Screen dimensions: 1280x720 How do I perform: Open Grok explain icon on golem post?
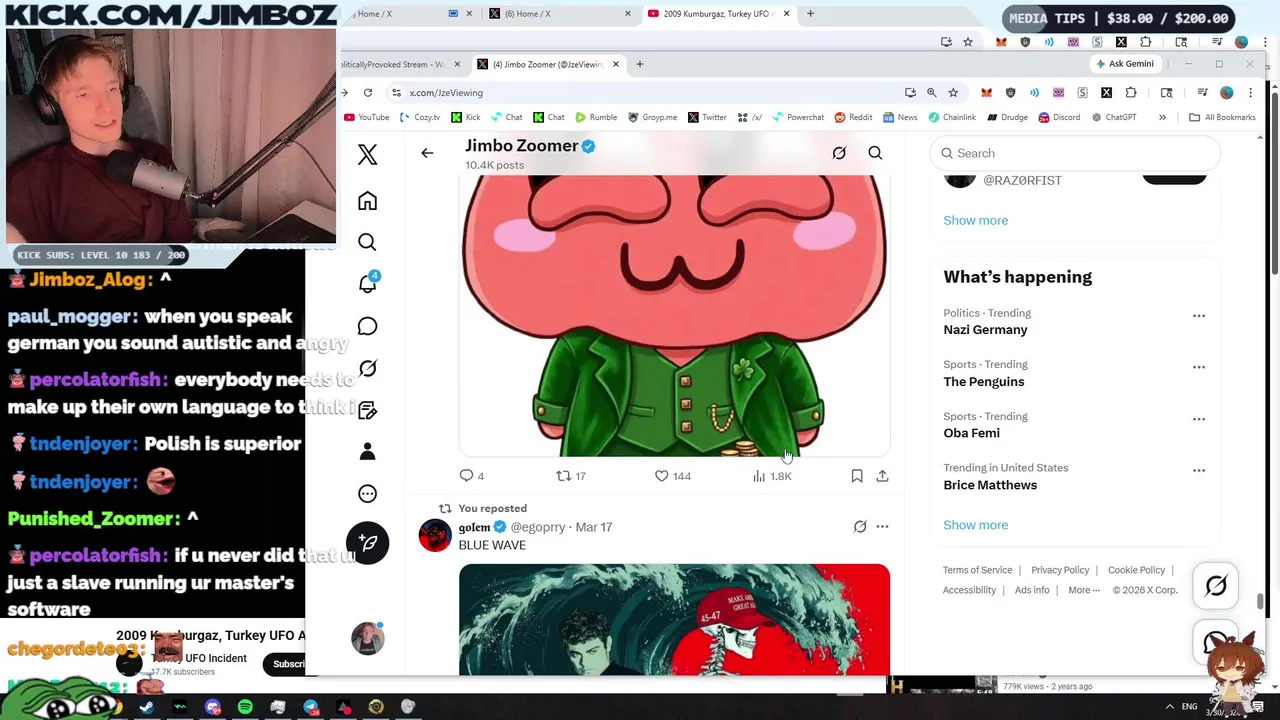[x=860, y=527]
